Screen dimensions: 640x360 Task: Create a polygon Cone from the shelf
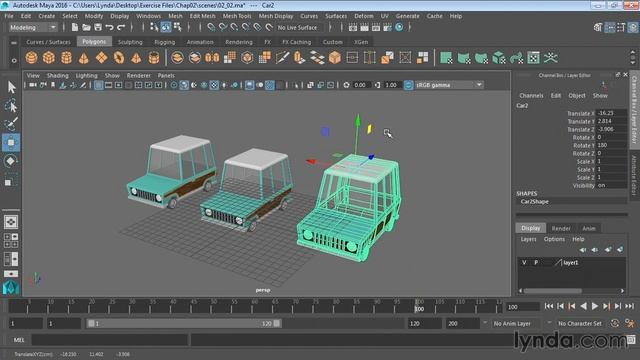pyautogui.click(x=84, y=58)
